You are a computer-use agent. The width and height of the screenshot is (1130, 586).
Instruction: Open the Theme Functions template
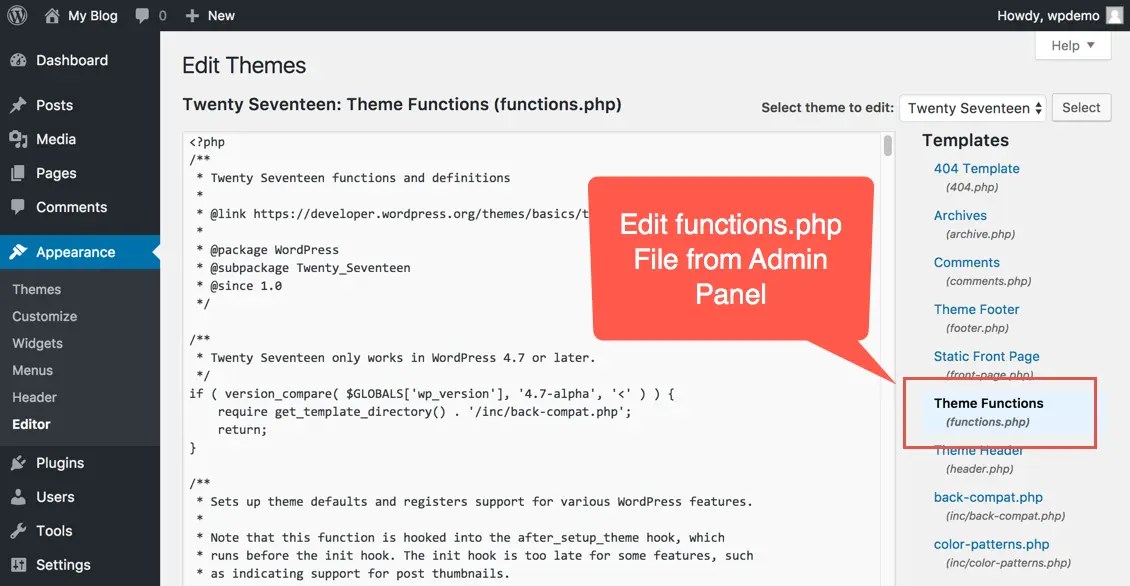[x=989, y=404]
